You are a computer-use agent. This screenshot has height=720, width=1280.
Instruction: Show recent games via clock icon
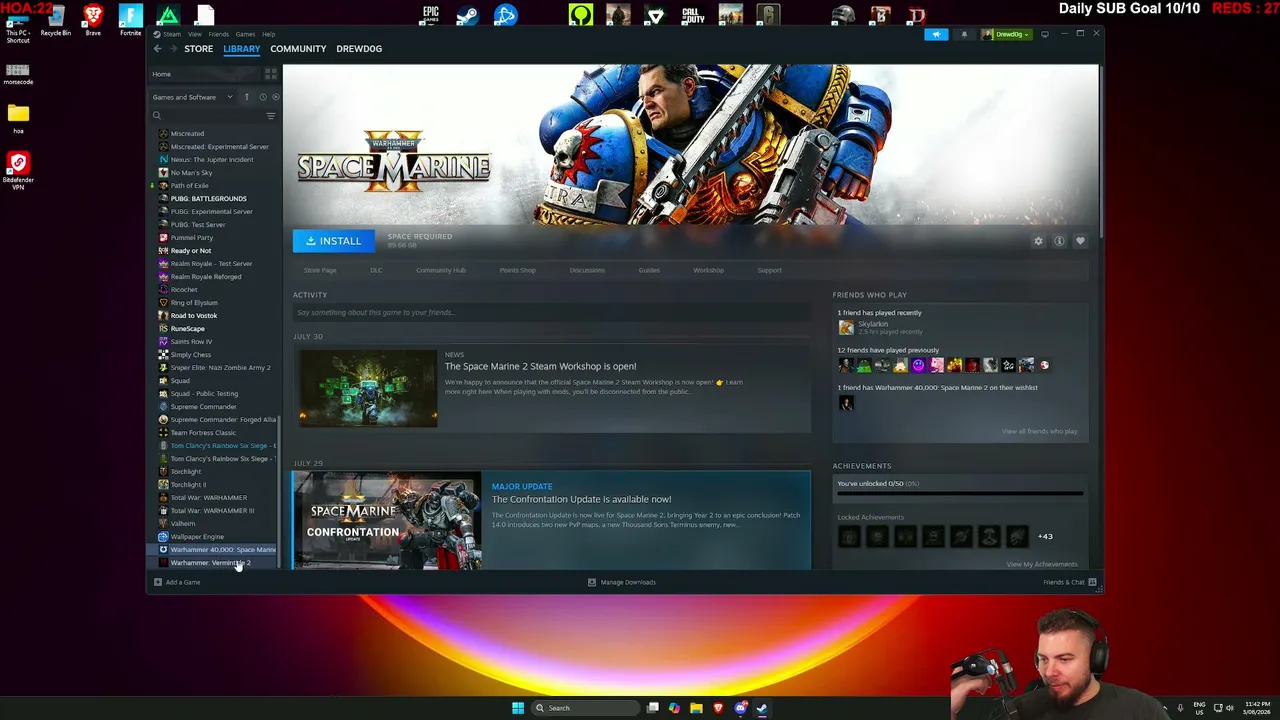pos(263,97)
